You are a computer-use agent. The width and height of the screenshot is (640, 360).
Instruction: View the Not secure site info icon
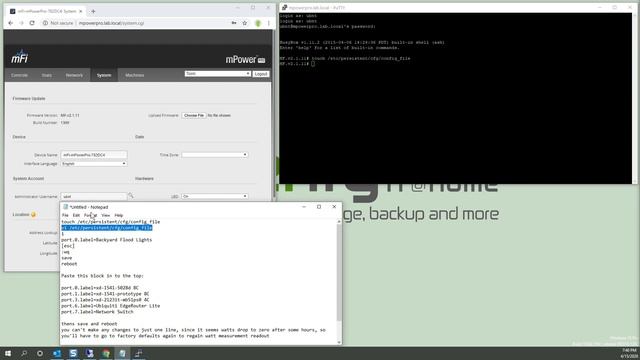(45, 23)
